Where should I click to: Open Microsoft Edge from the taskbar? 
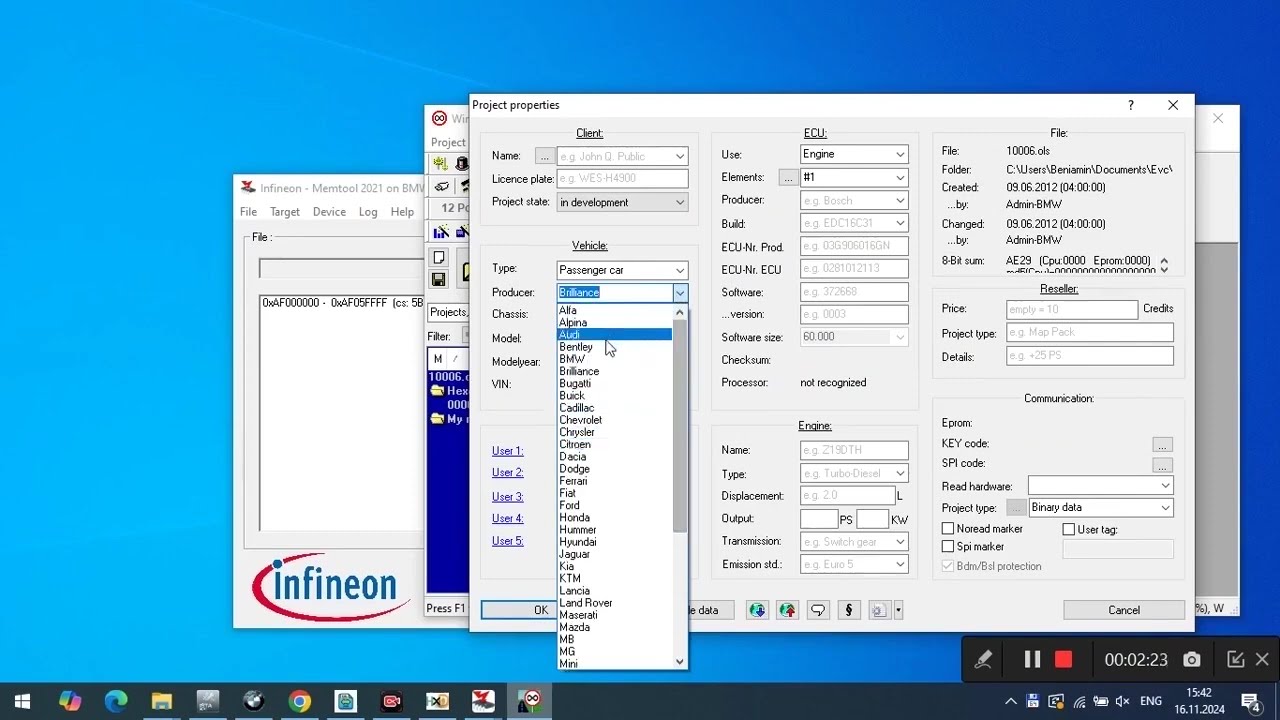(115, 701)
